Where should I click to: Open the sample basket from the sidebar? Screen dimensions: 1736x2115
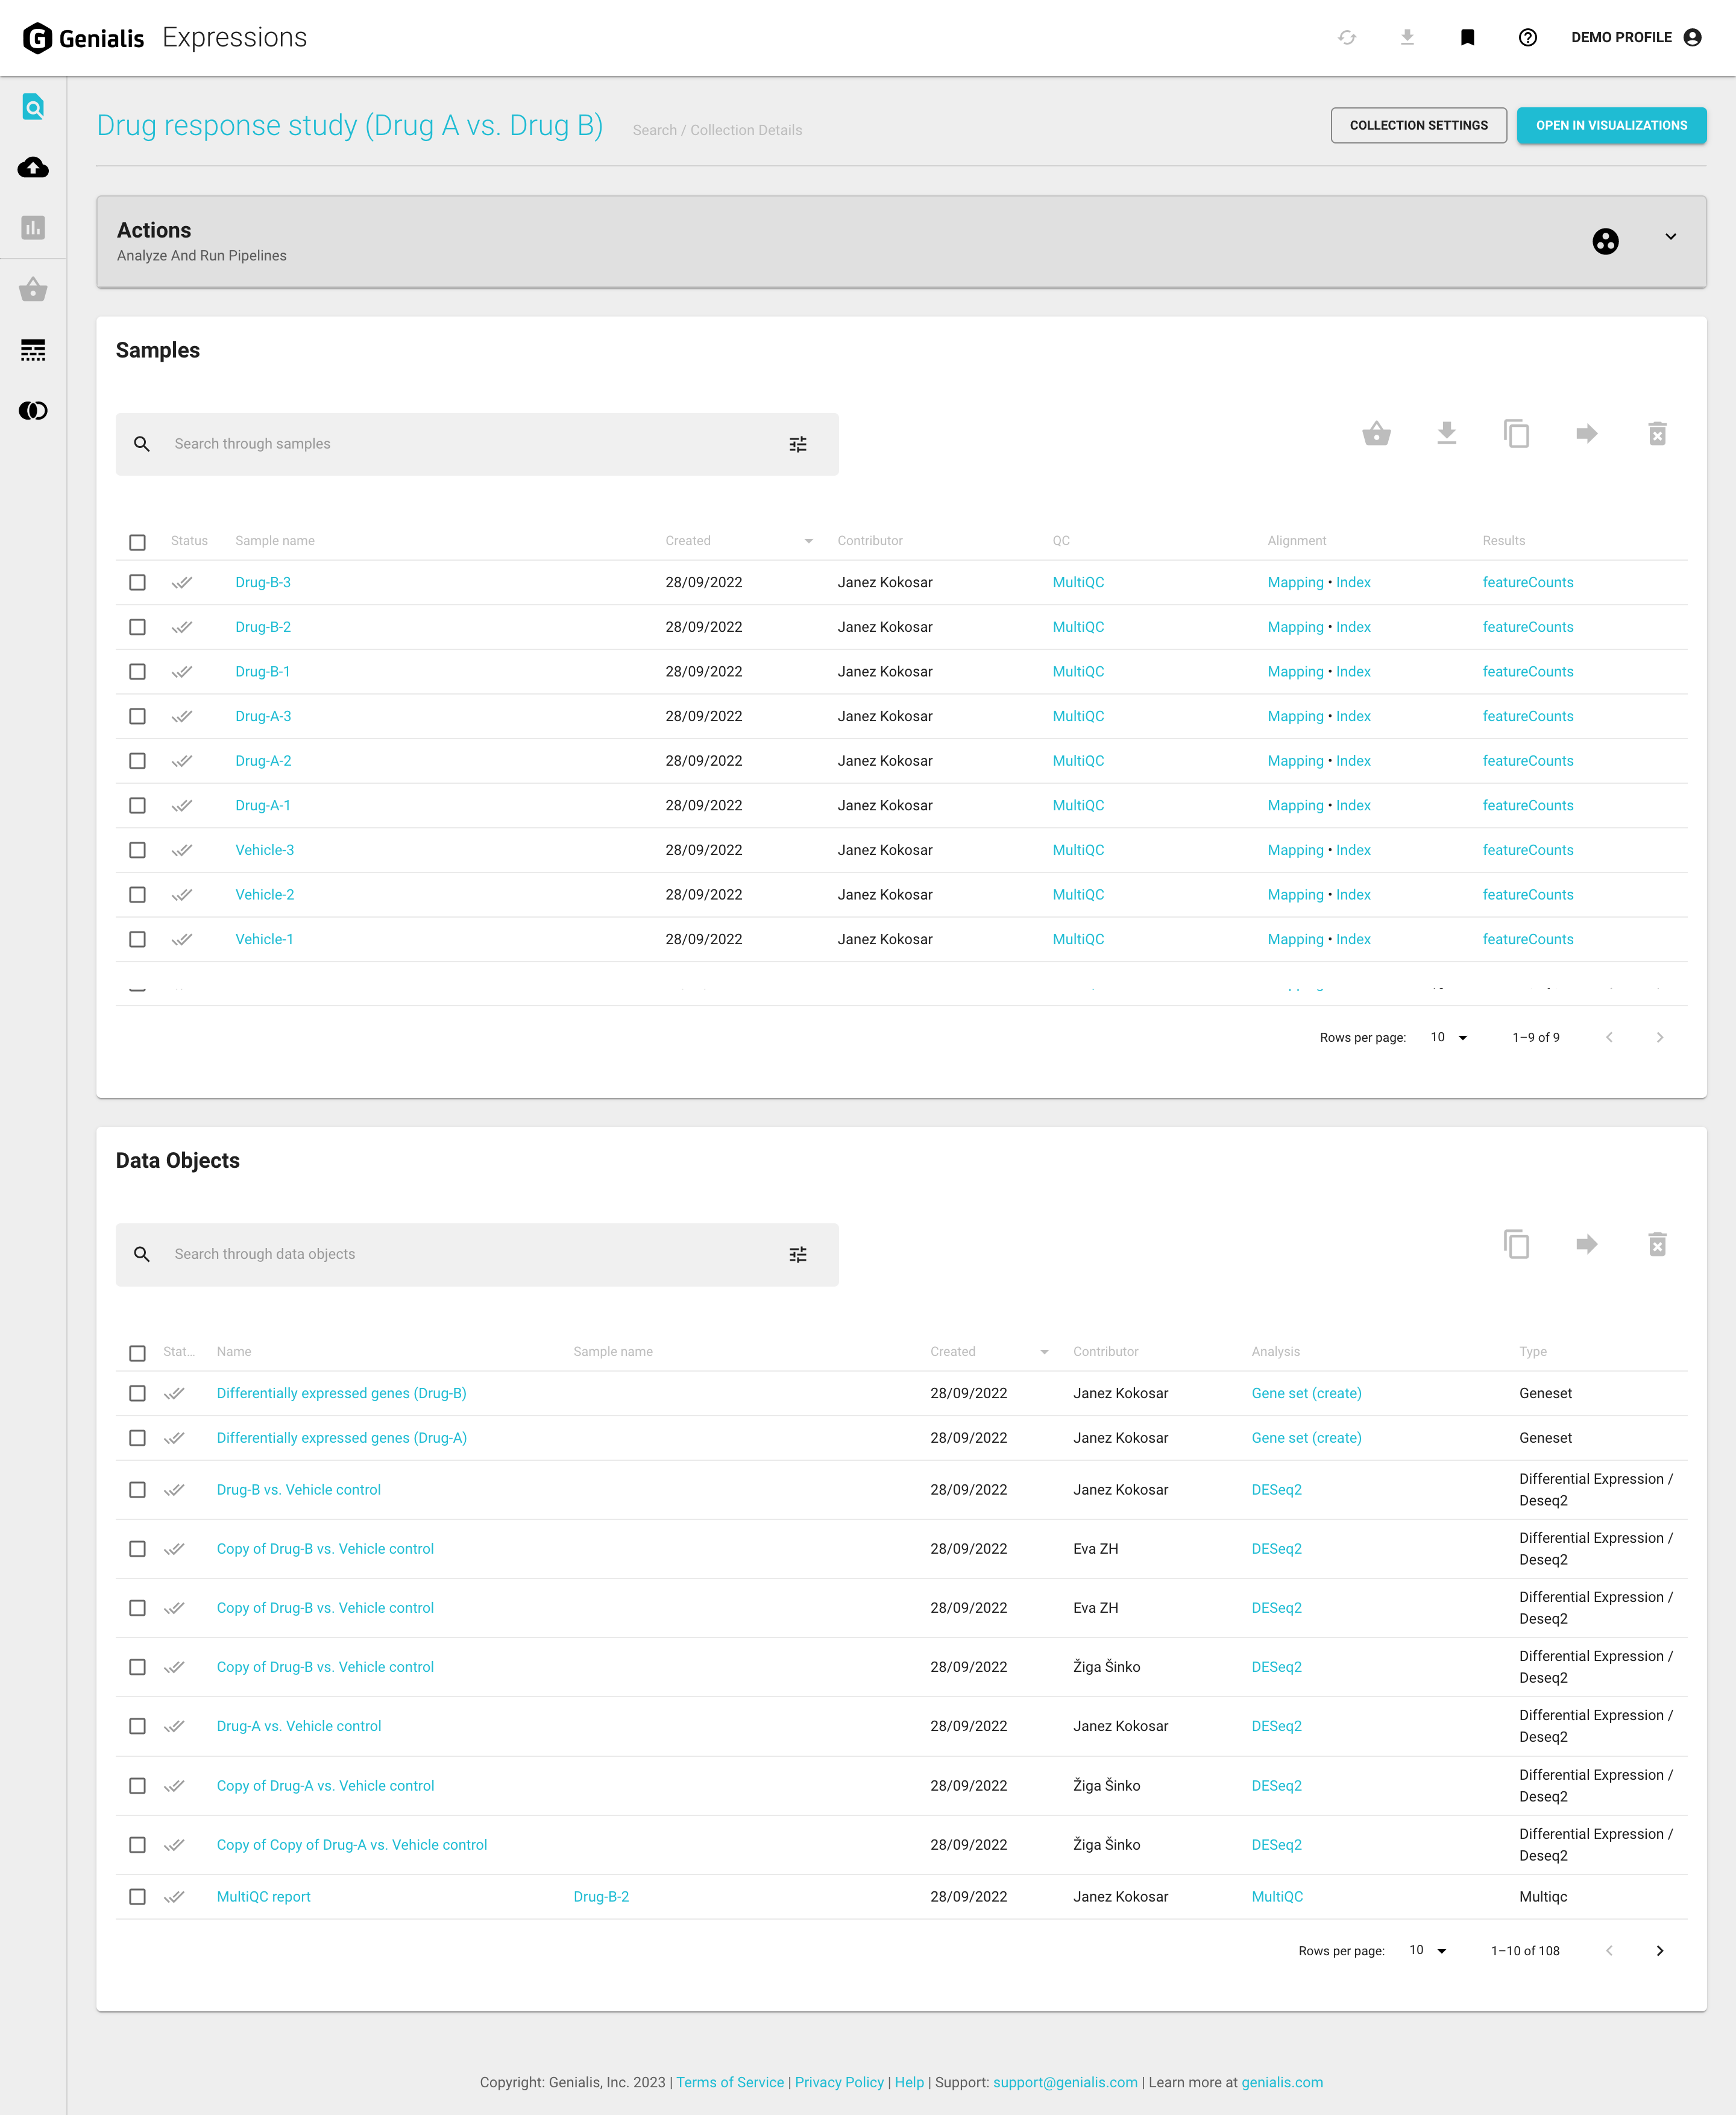tap(33, 290)
